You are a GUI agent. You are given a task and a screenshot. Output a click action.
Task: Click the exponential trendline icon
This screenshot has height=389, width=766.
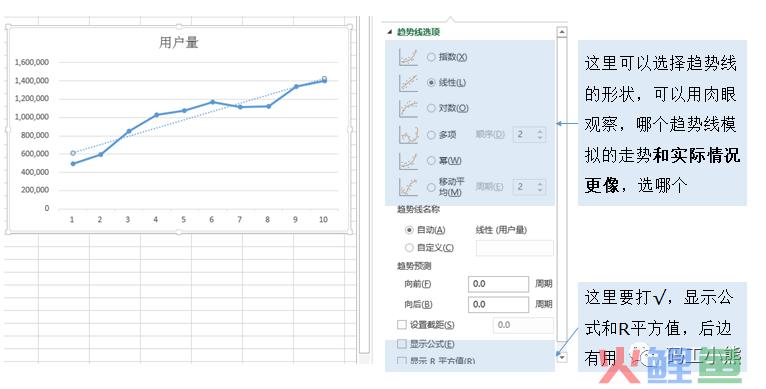(x=408, y=57)
